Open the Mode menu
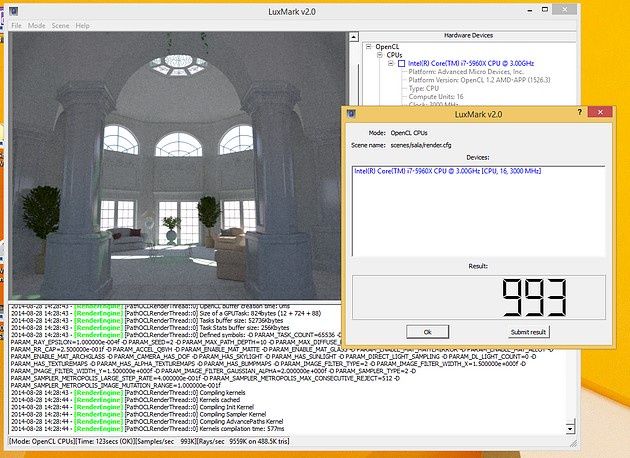Viewport: 630px width, 458px height. (37, 25)
